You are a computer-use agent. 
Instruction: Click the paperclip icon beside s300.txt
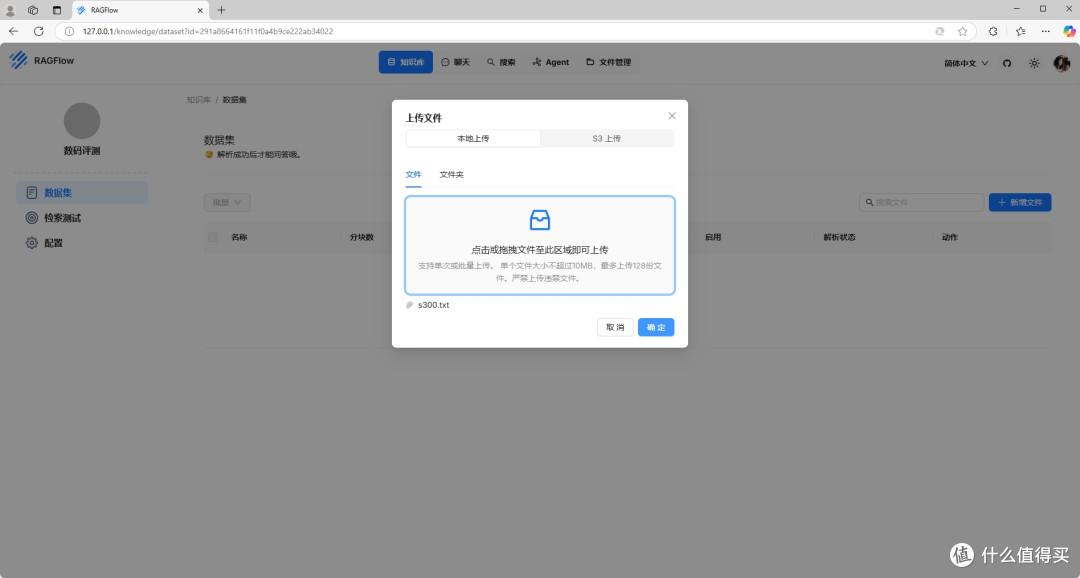pyautogui.click(x=410, y=305)
